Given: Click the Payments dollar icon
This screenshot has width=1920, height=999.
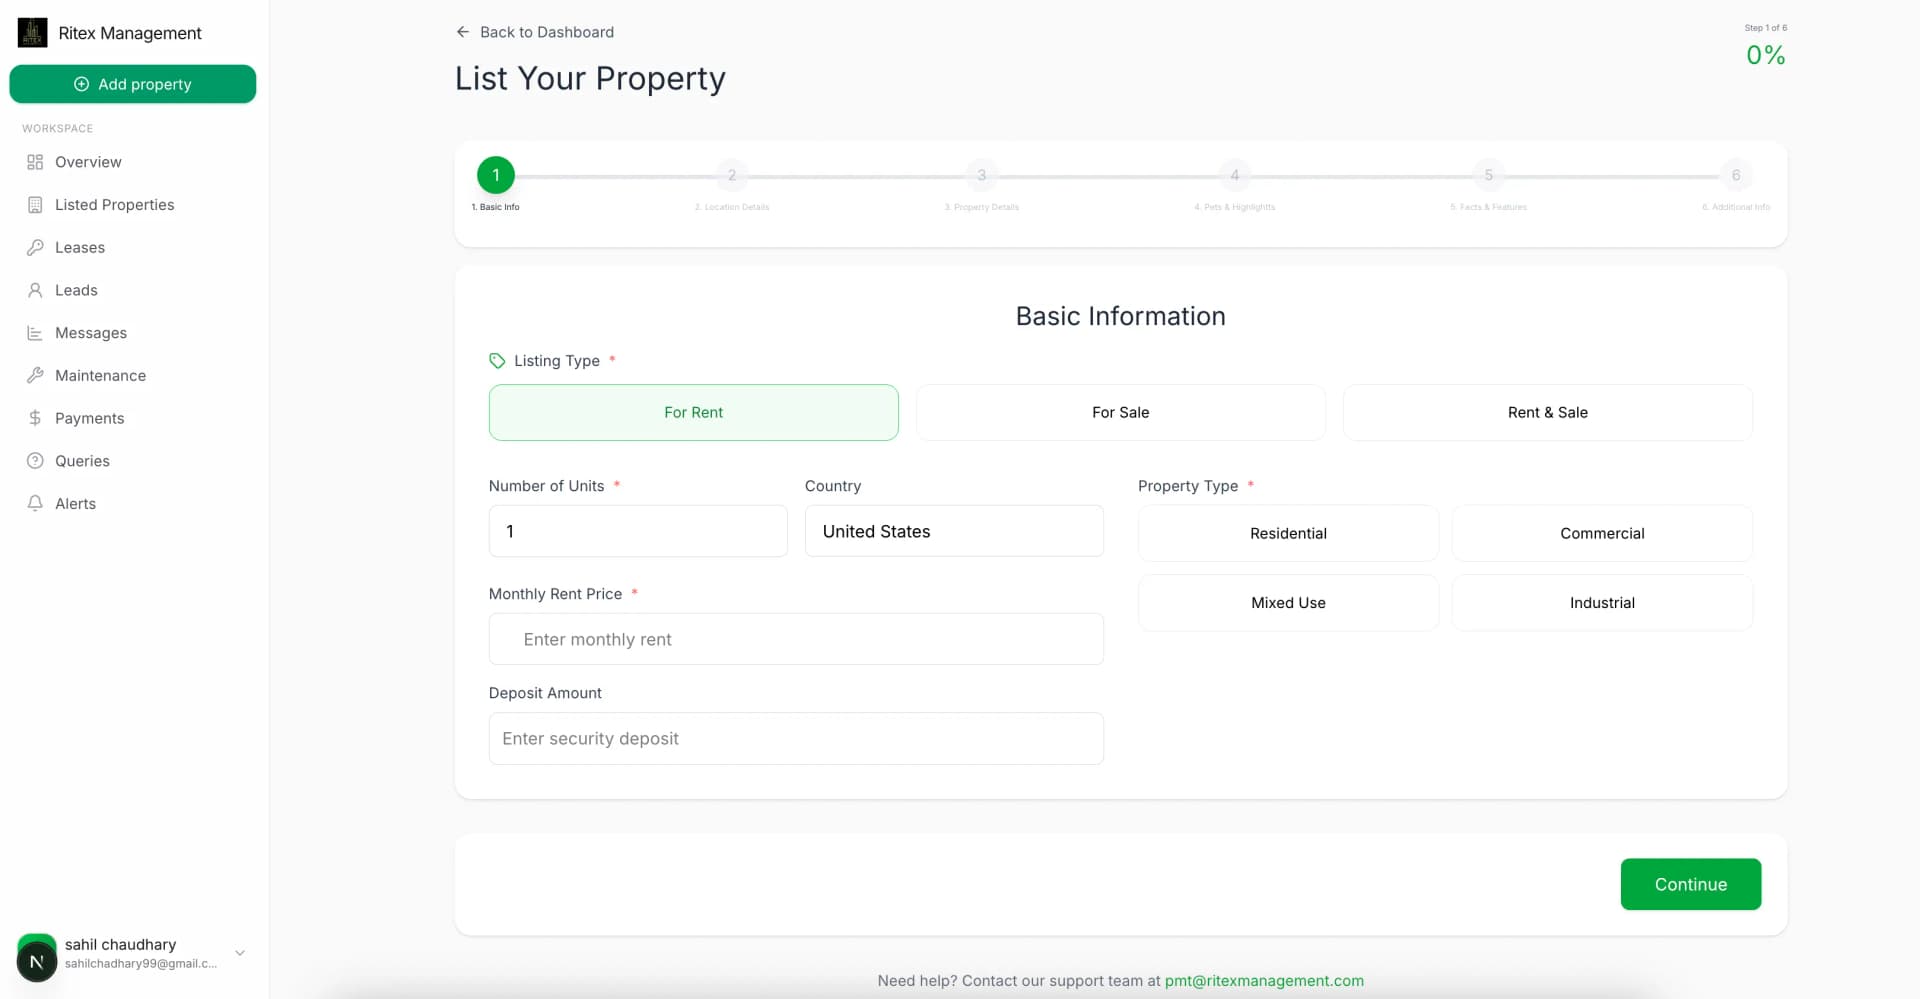Looking at the screenshot, I should [35, 418].
